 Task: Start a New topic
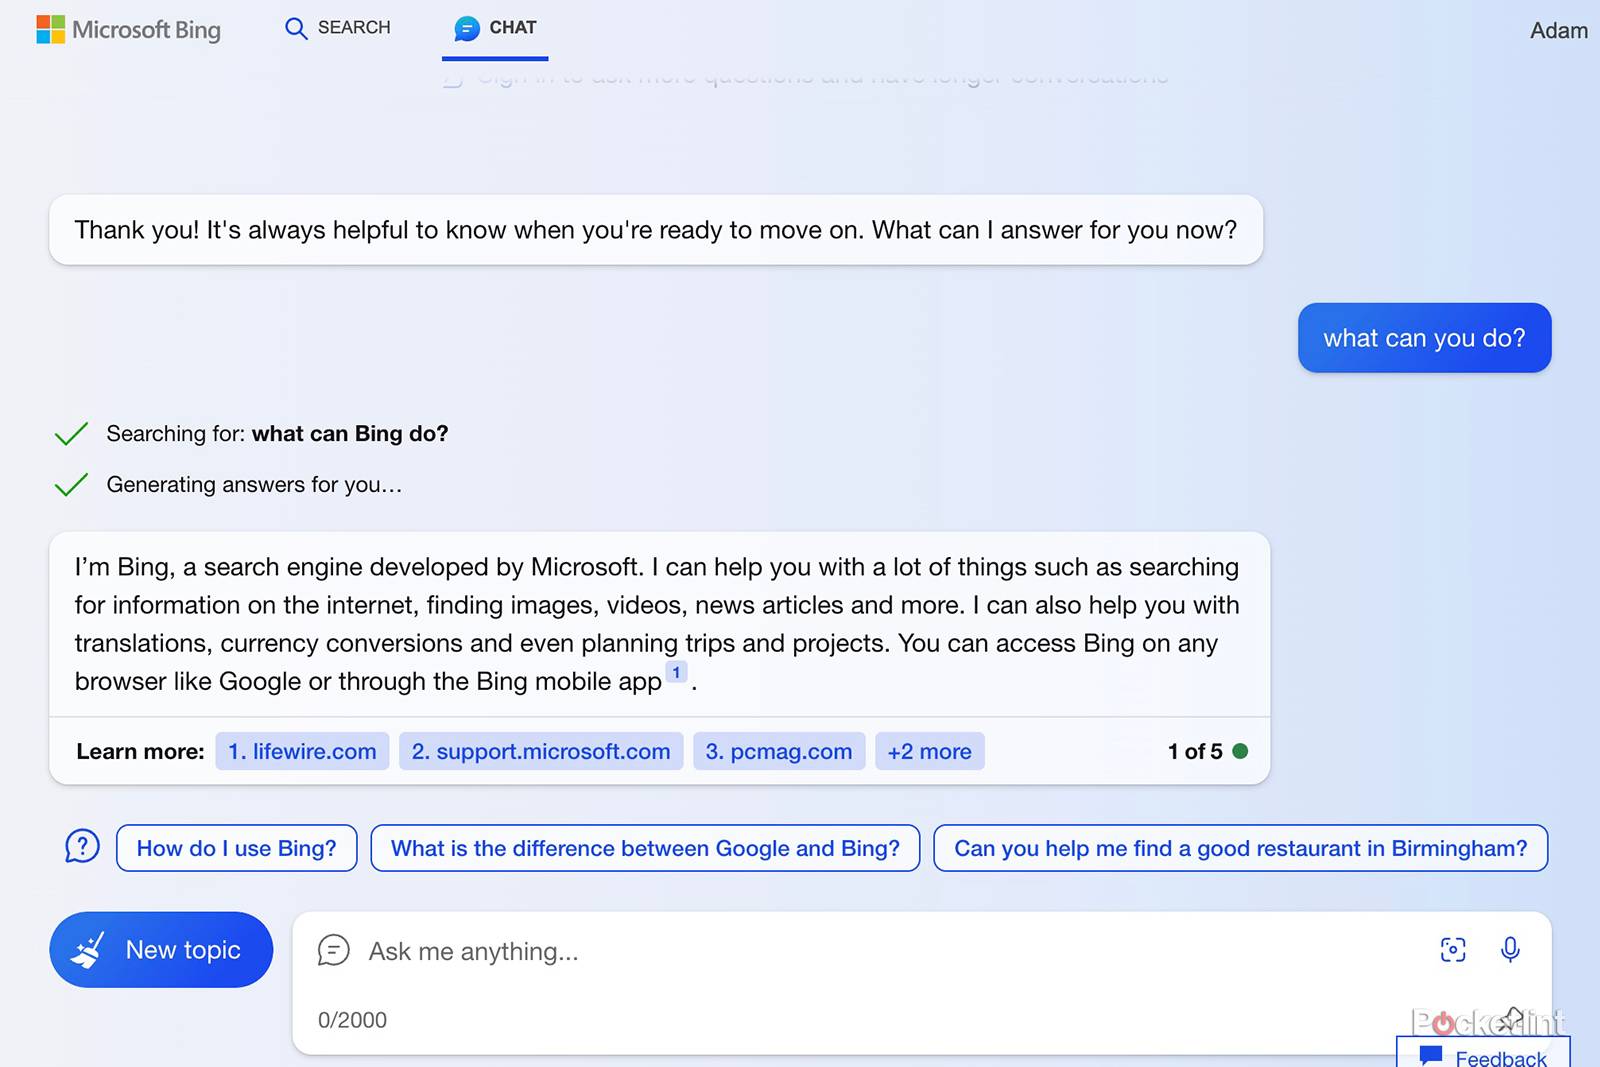click(x=161, y=950)
